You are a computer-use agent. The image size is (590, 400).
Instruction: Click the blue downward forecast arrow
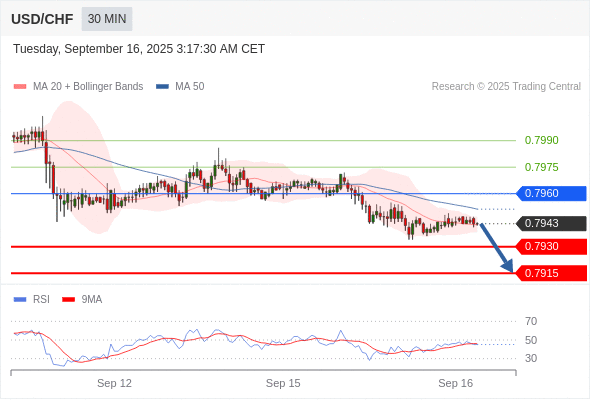pyautogui.click(x=497, y=248)
